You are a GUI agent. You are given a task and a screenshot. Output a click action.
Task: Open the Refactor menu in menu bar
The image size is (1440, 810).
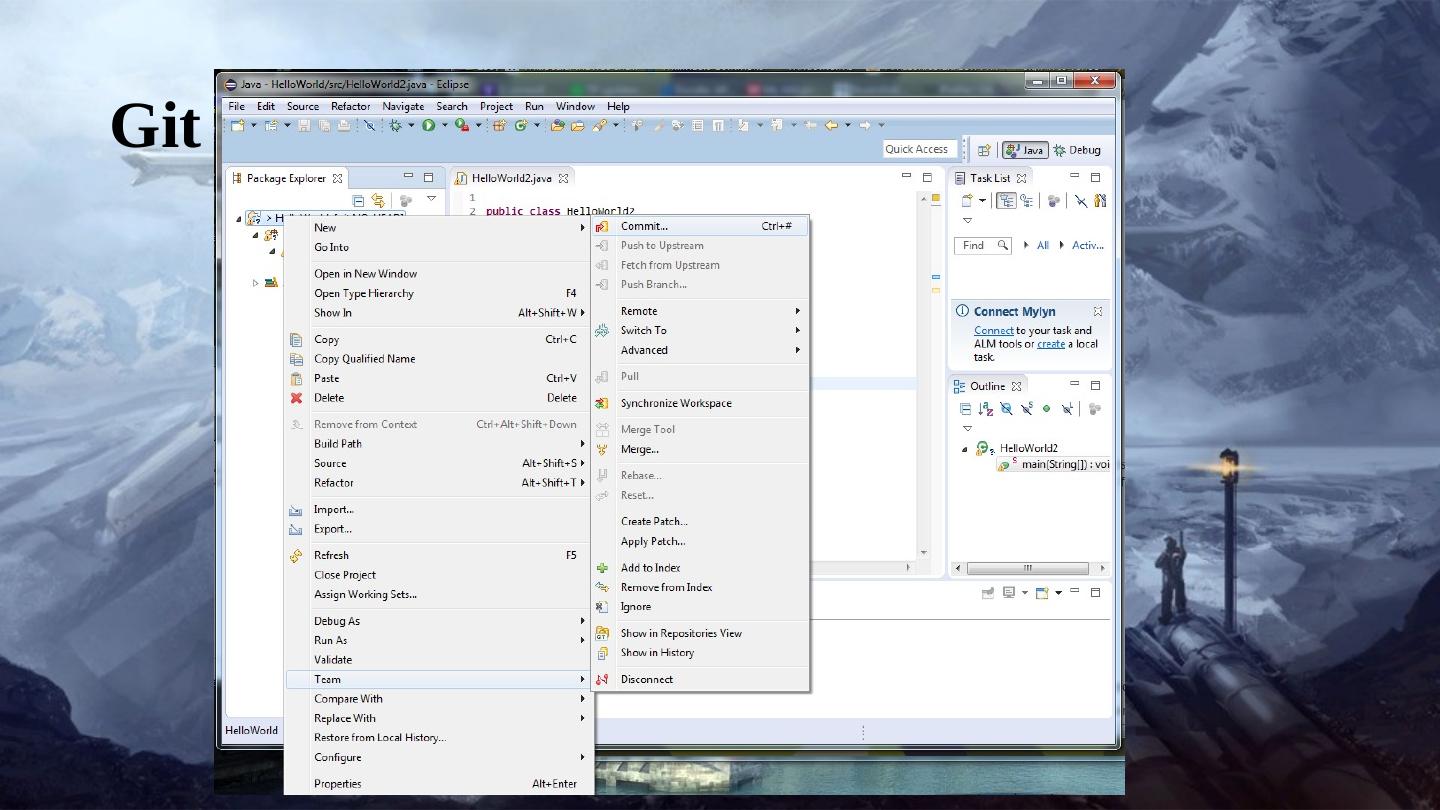pos(350,106)
